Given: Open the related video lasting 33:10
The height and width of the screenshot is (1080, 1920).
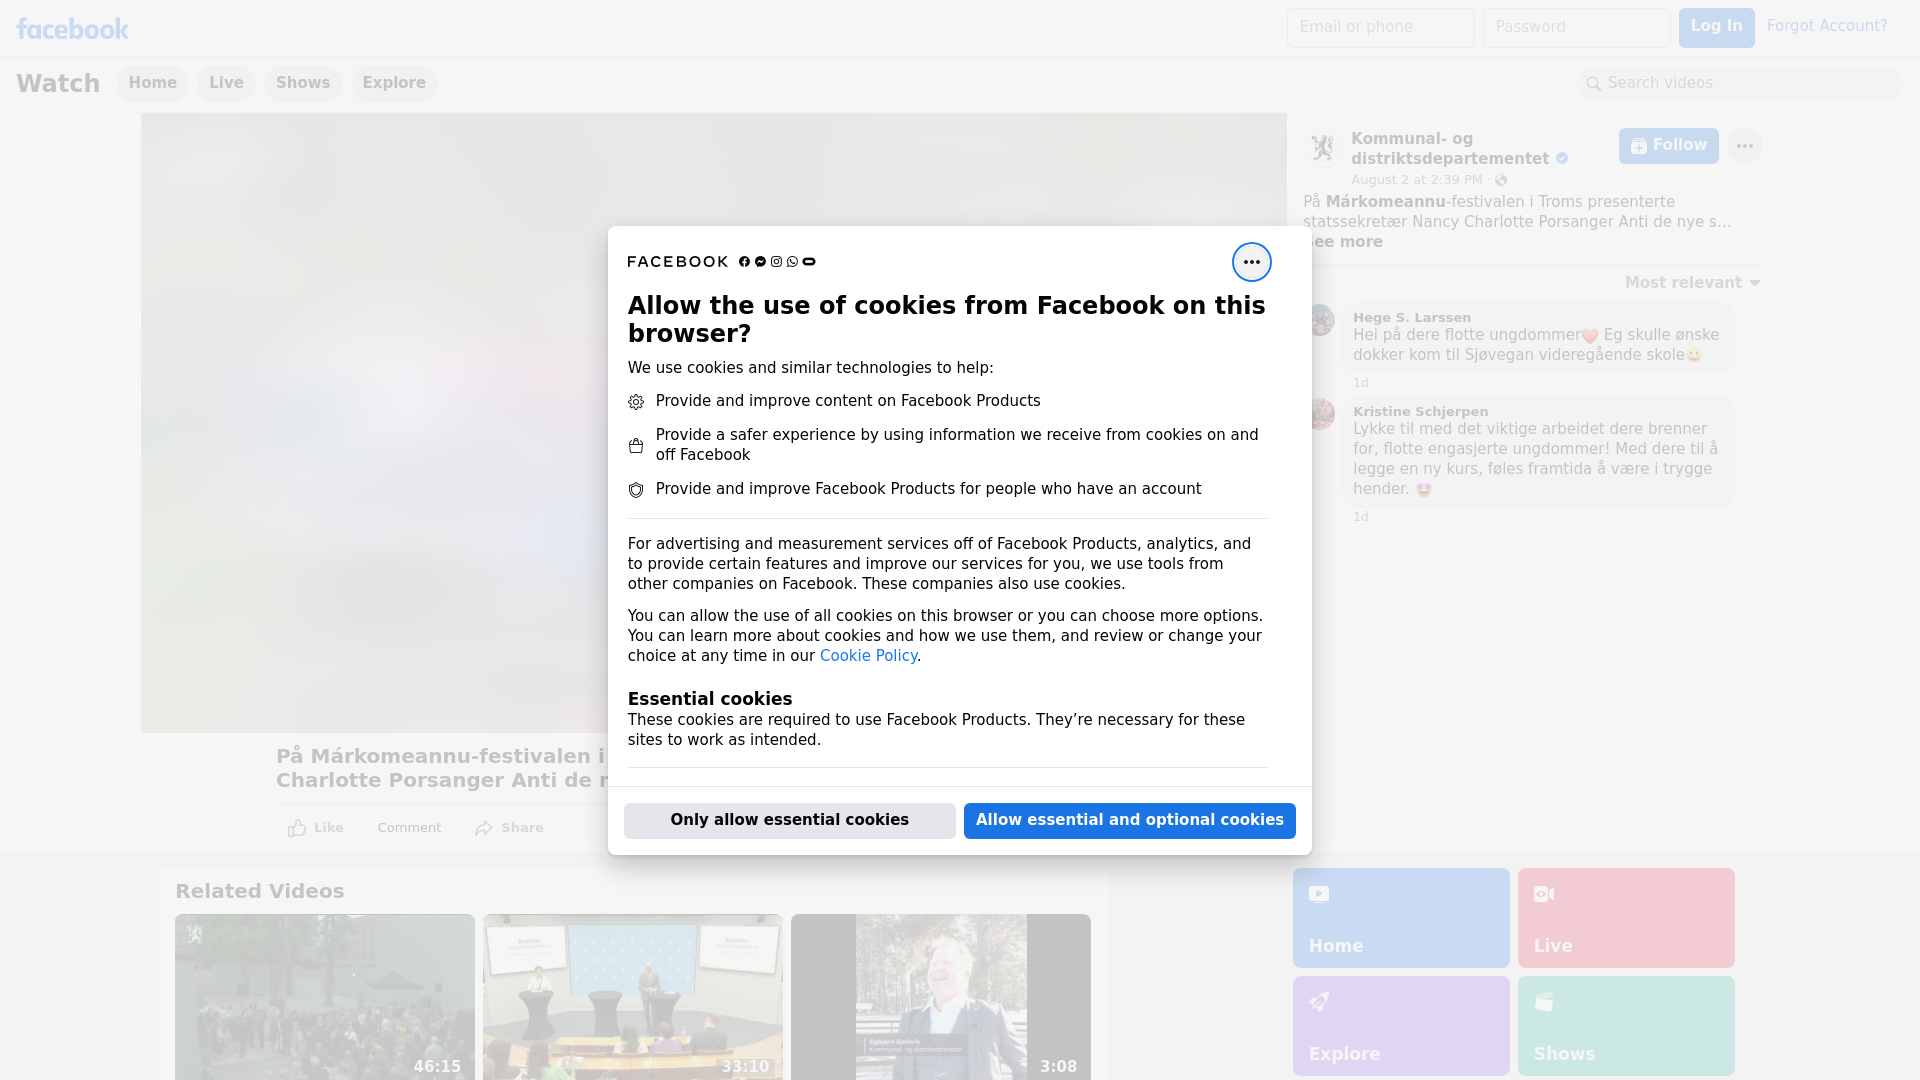Looking at the screenshot, I should click(x=633, y=997).
